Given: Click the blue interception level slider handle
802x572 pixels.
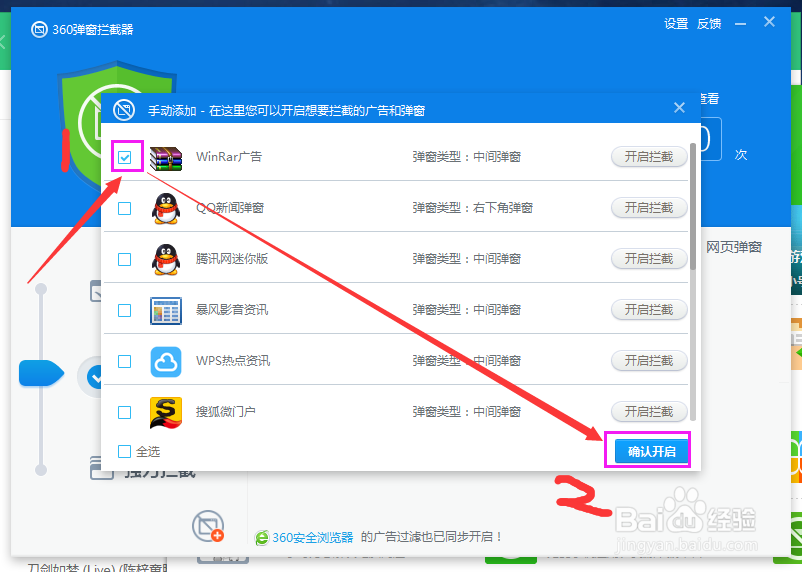Looking at the screenshot, I should point(41,373).
